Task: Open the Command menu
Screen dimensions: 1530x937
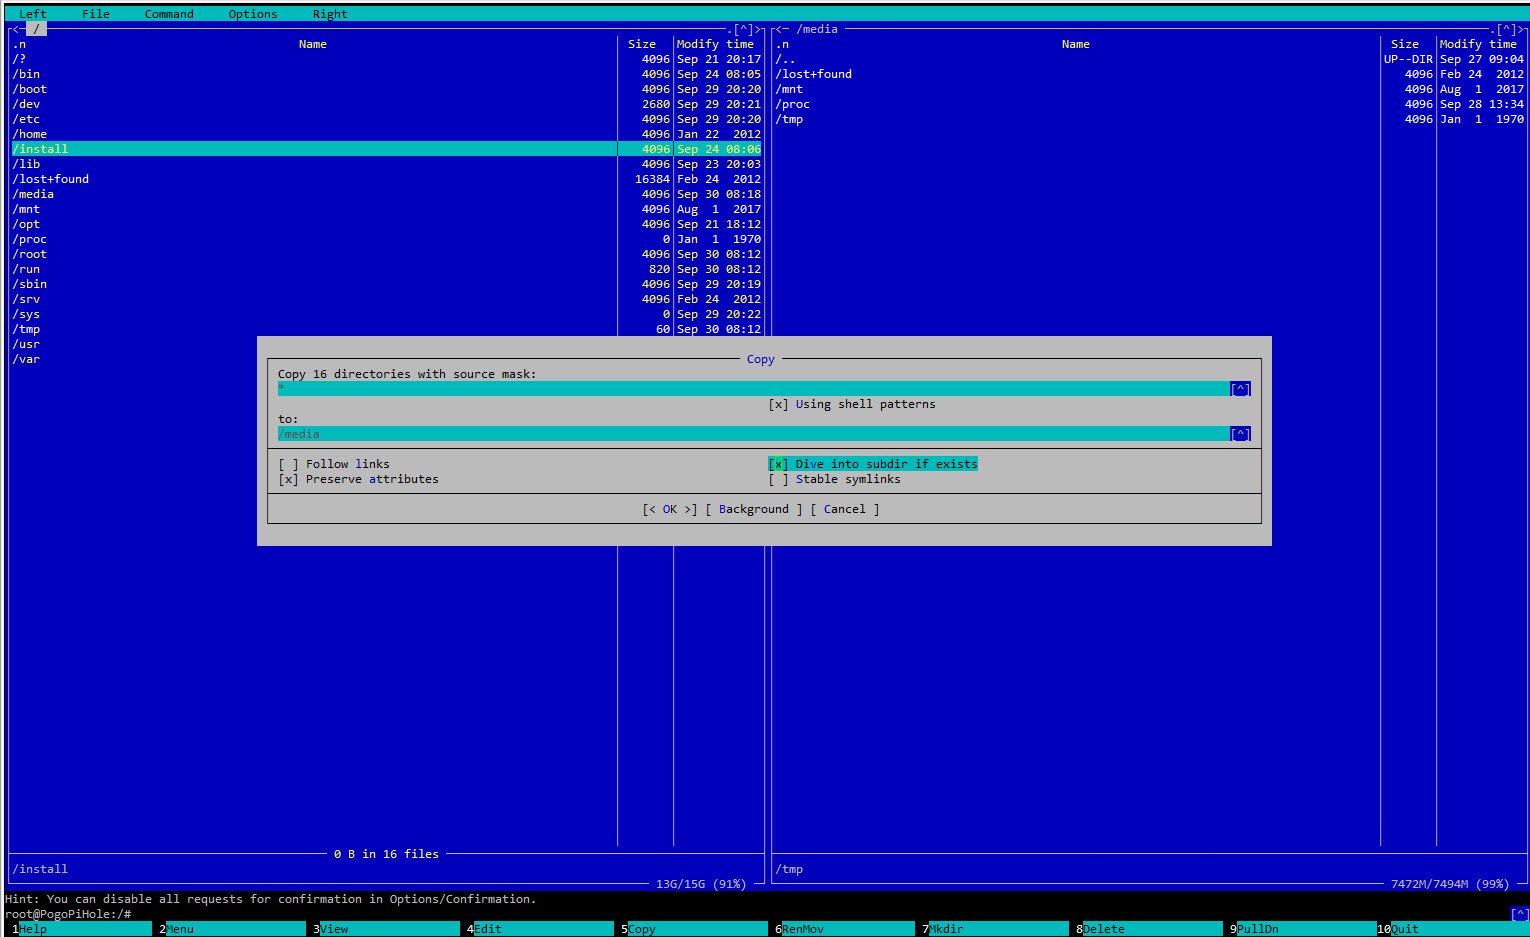Action: click(x=169, y=14)
